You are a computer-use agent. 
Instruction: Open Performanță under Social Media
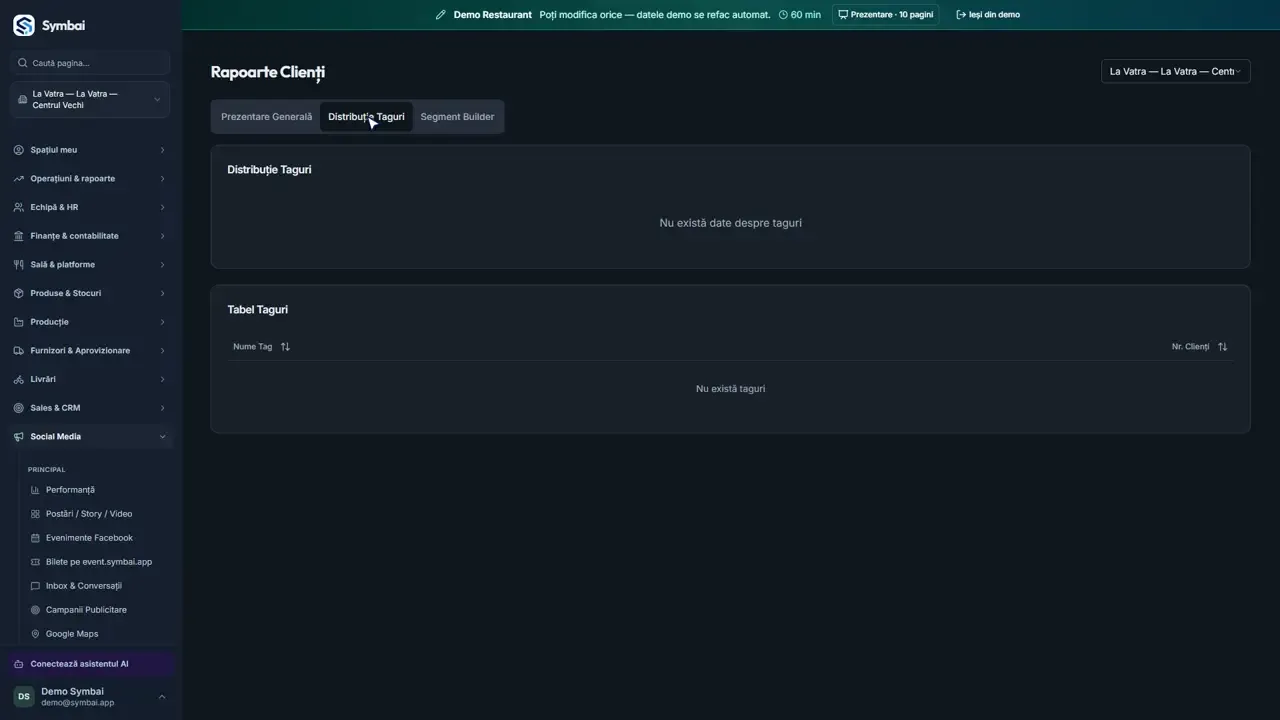point(70,490)
